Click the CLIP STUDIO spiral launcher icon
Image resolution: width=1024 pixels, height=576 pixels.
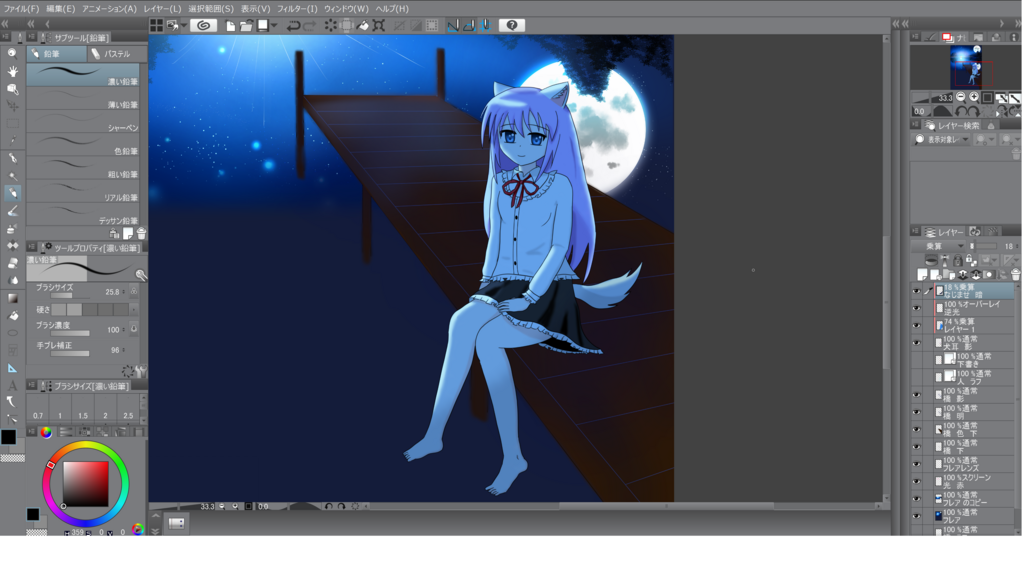[x=203, y=25]
